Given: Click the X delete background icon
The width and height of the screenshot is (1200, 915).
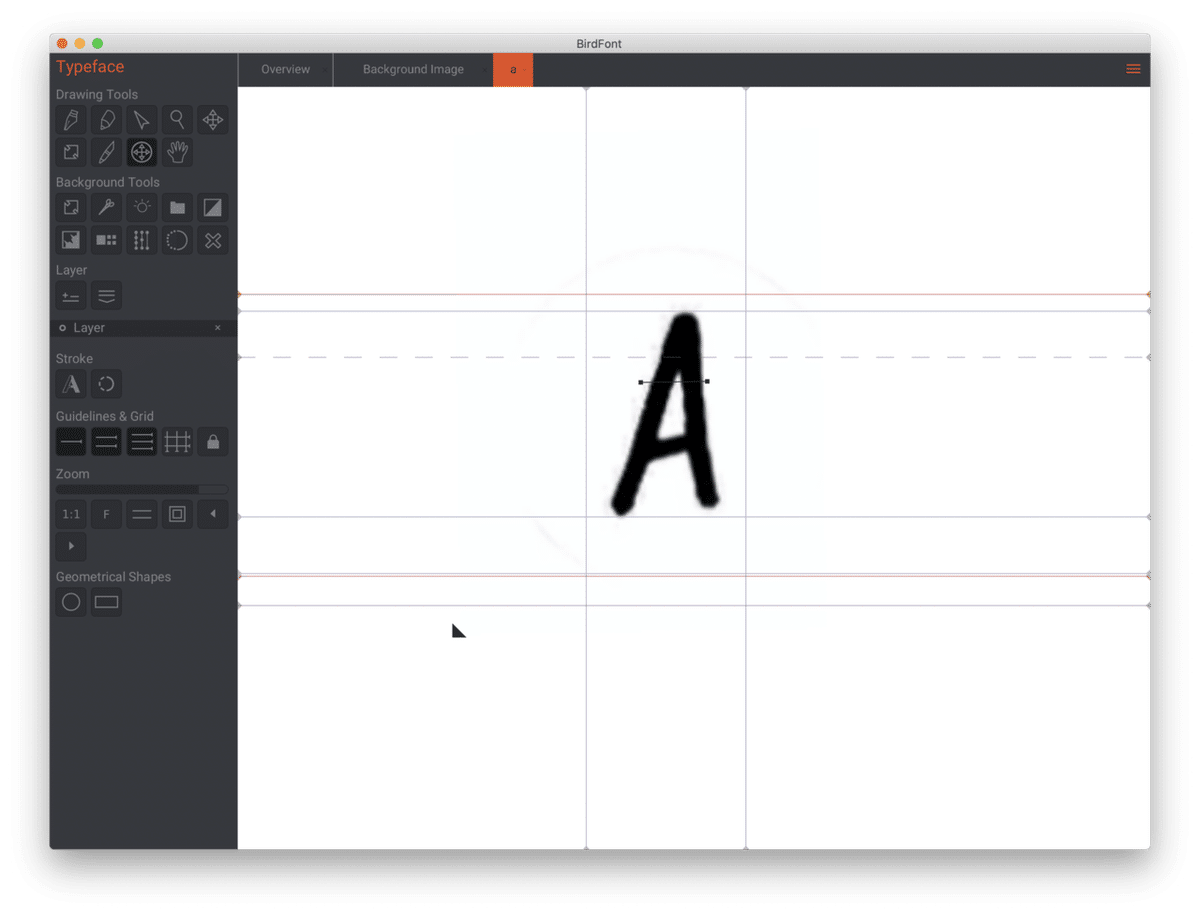Looking at the screenshot, I should [x=212, y=240].
